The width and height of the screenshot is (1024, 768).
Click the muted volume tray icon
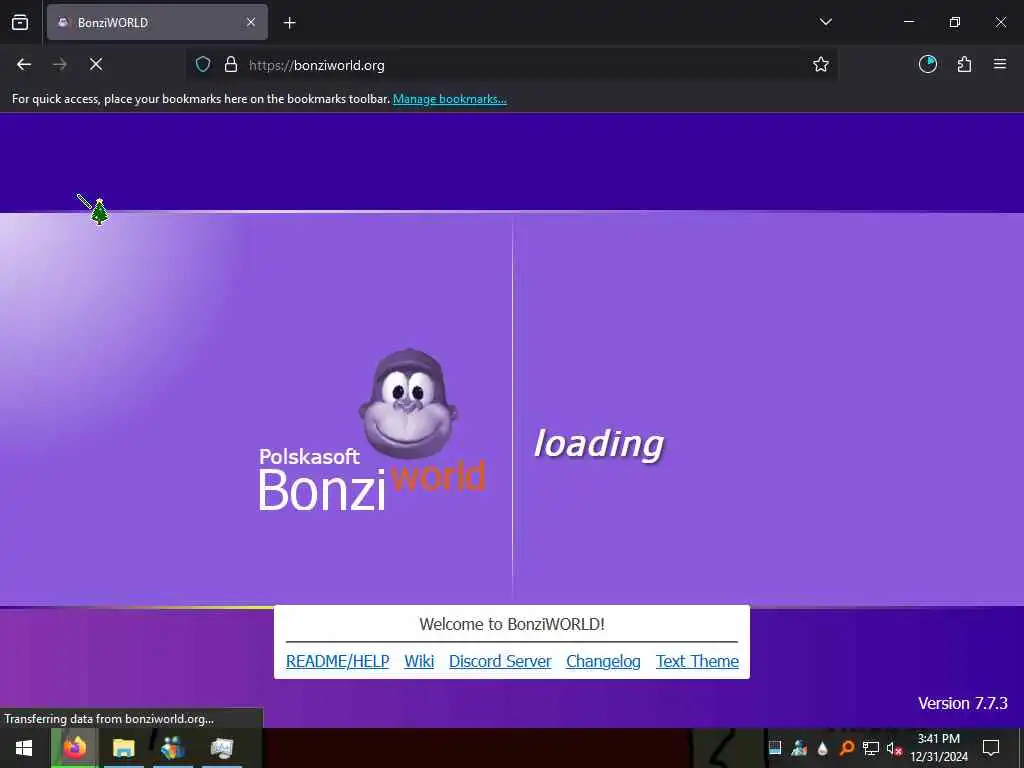(894, 748)
